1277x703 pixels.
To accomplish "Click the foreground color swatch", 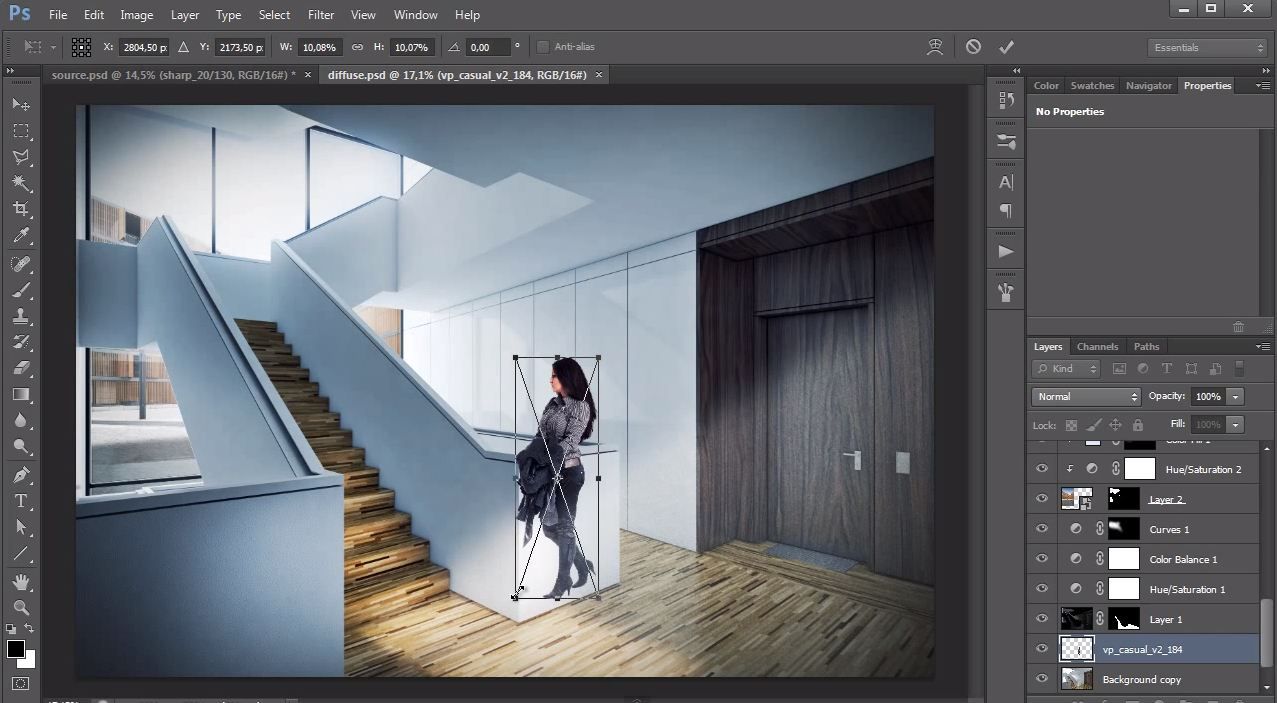I will pyautogui.click(x=16, y=649).
